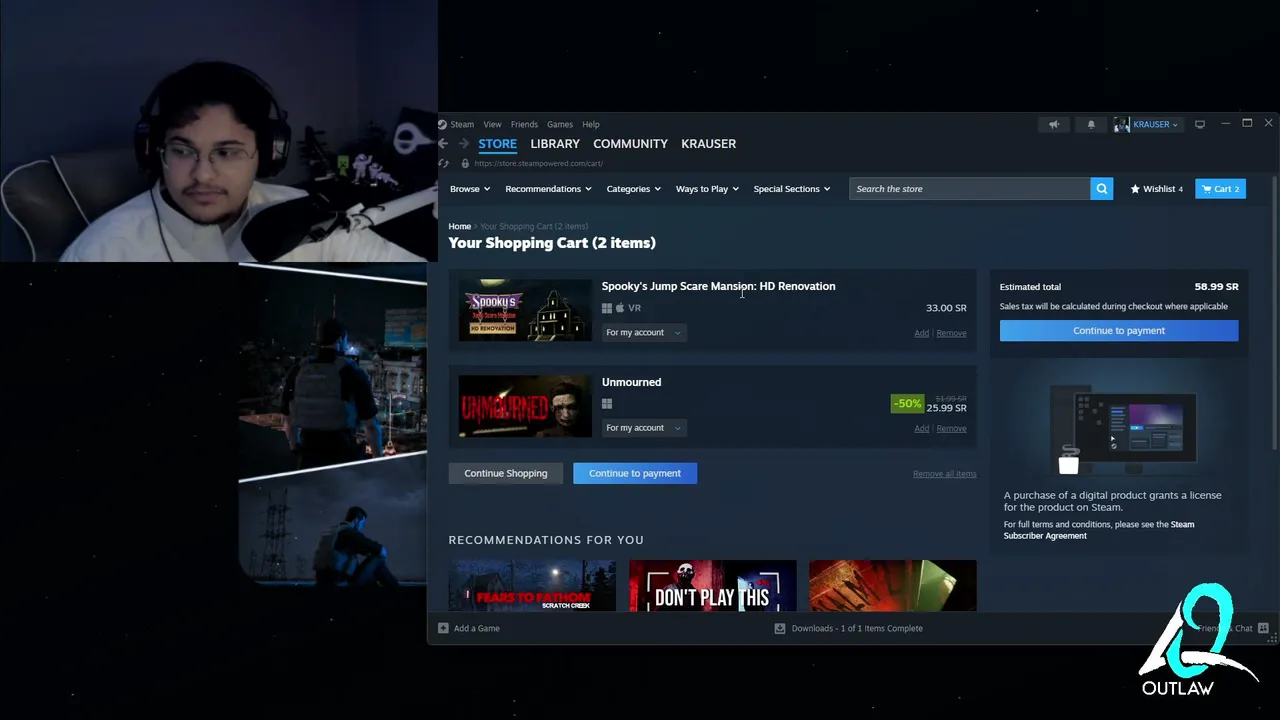Click the padlock icon beside the URL
This screenshot has height=720, width=1280.
[x=465, y=163]
